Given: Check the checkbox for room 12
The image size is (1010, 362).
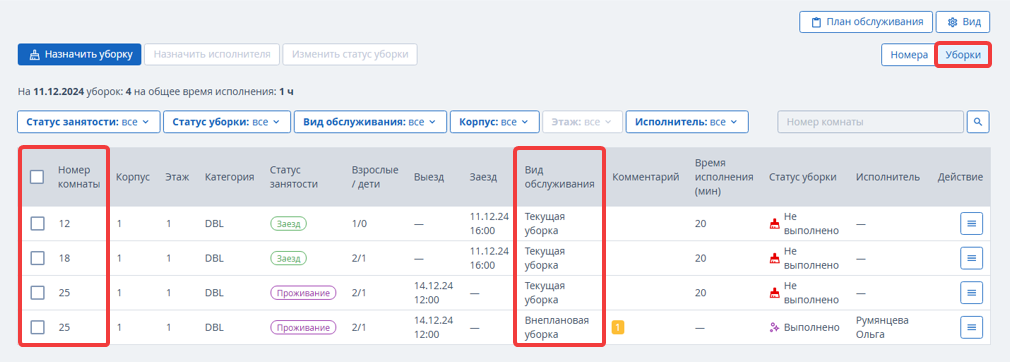Looking at the screenshot, I should click(37, 224).
